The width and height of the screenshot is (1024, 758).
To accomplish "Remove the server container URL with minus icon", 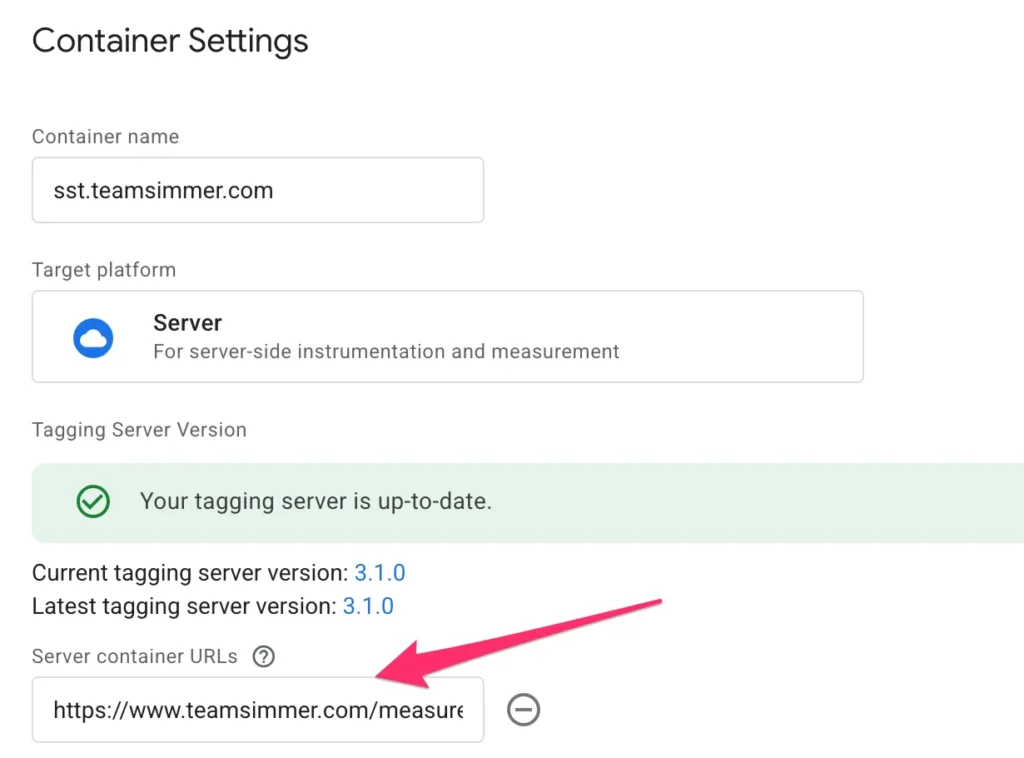I will [x=524, y=710].
